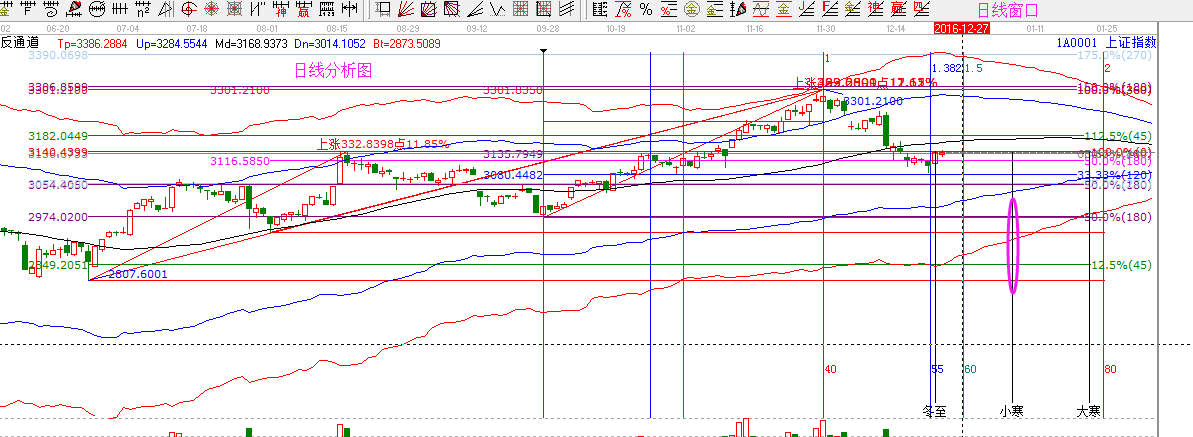Viewport: 1193px width, 437px height.
Task: Click the grid list table icon
Action: [600, 9]
